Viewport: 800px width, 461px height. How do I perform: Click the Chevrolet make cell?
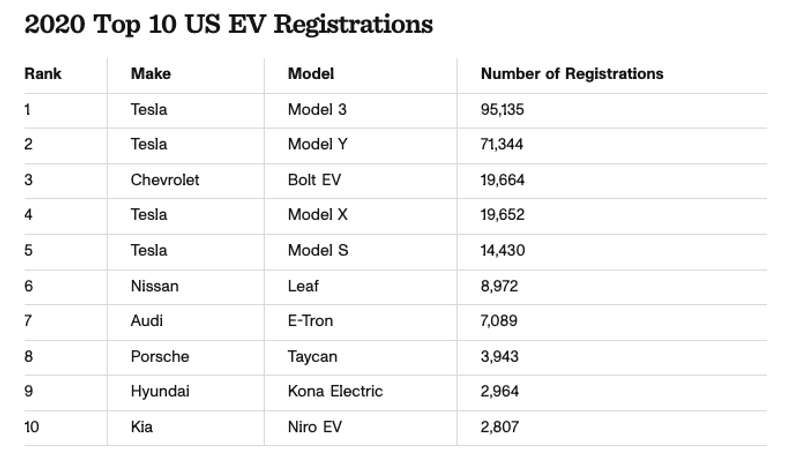click(x=165, y=180)
